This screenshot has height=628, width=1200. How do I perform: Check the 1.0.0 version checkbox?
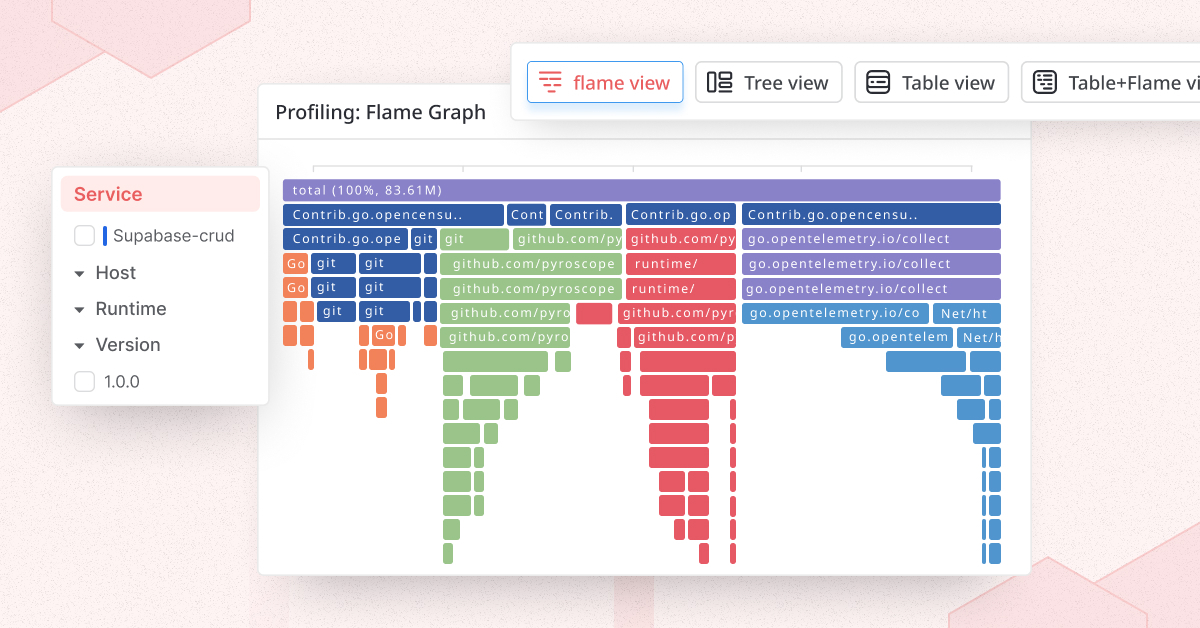tap(84, 381)
